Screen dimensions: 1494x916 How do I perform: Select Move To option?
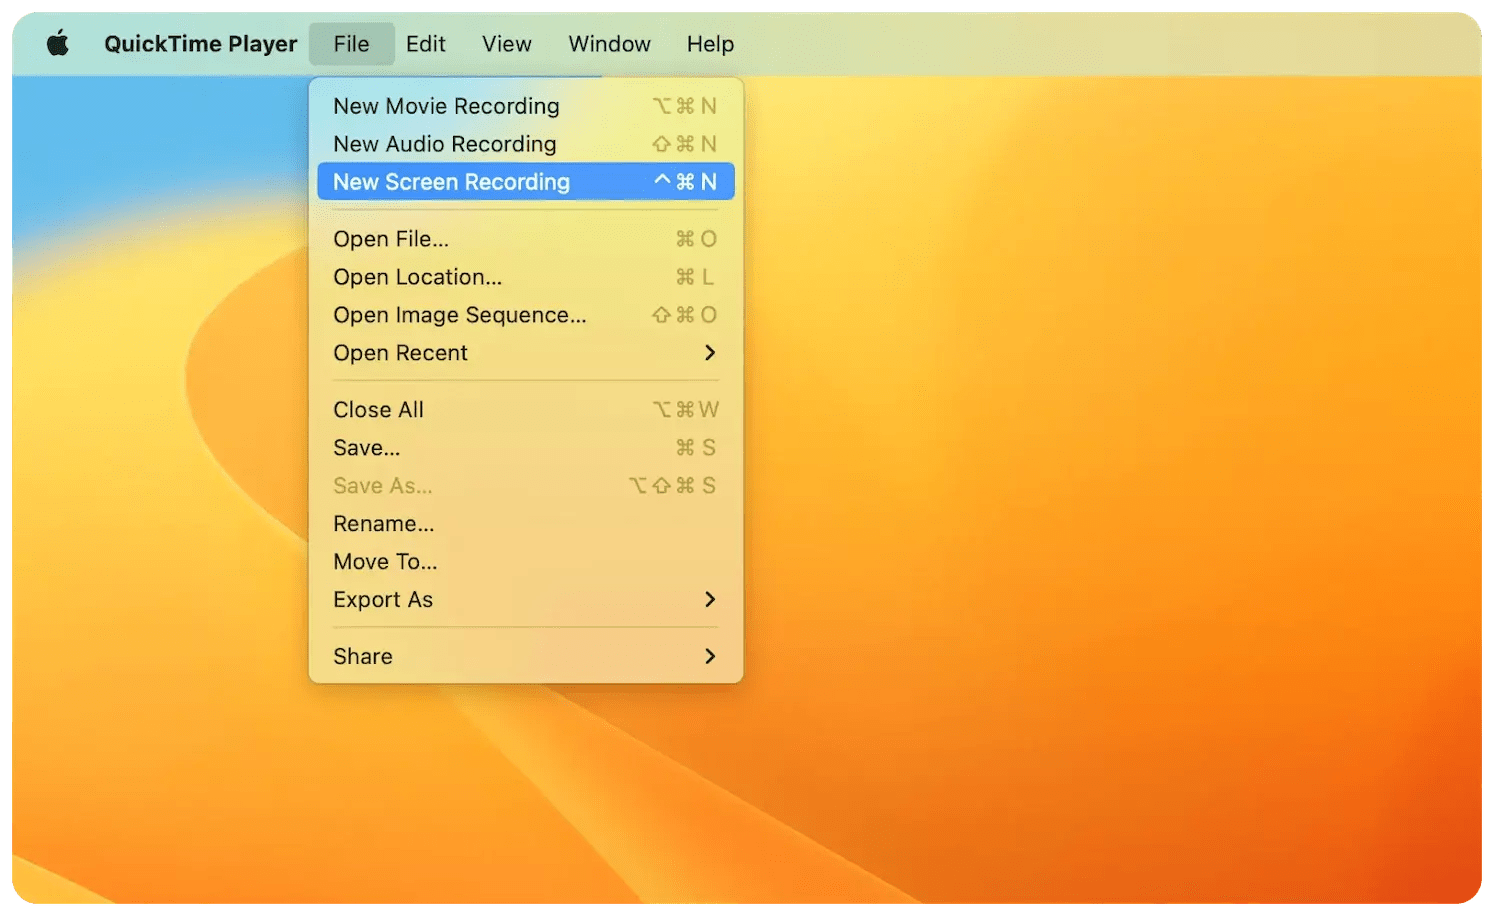[x=385, y=561]
